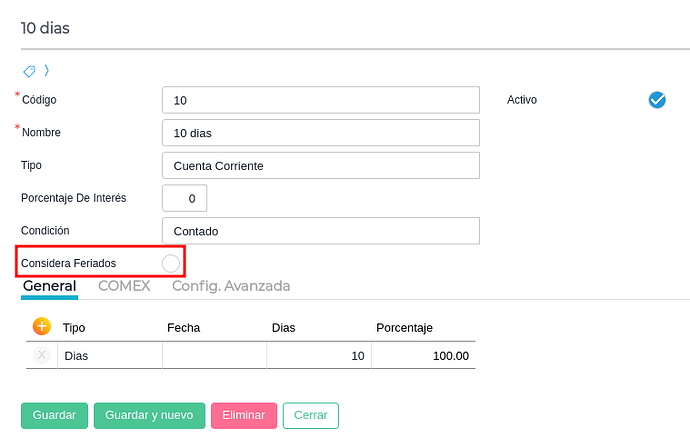This screenshot has width=690, height=438.
Task: Select the General tab
Action: point(50,286)
